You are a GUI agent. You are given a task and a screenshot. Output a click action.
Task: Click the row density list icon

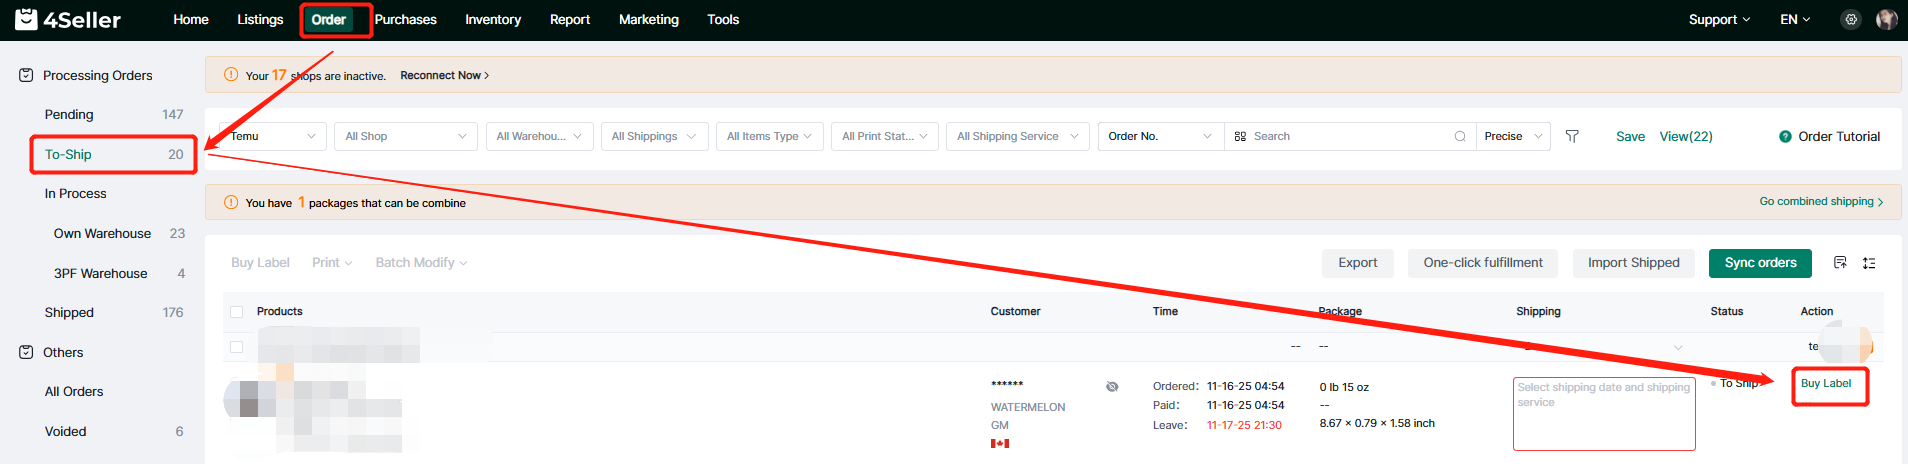pyautogui.click(x=1869, y=263)
